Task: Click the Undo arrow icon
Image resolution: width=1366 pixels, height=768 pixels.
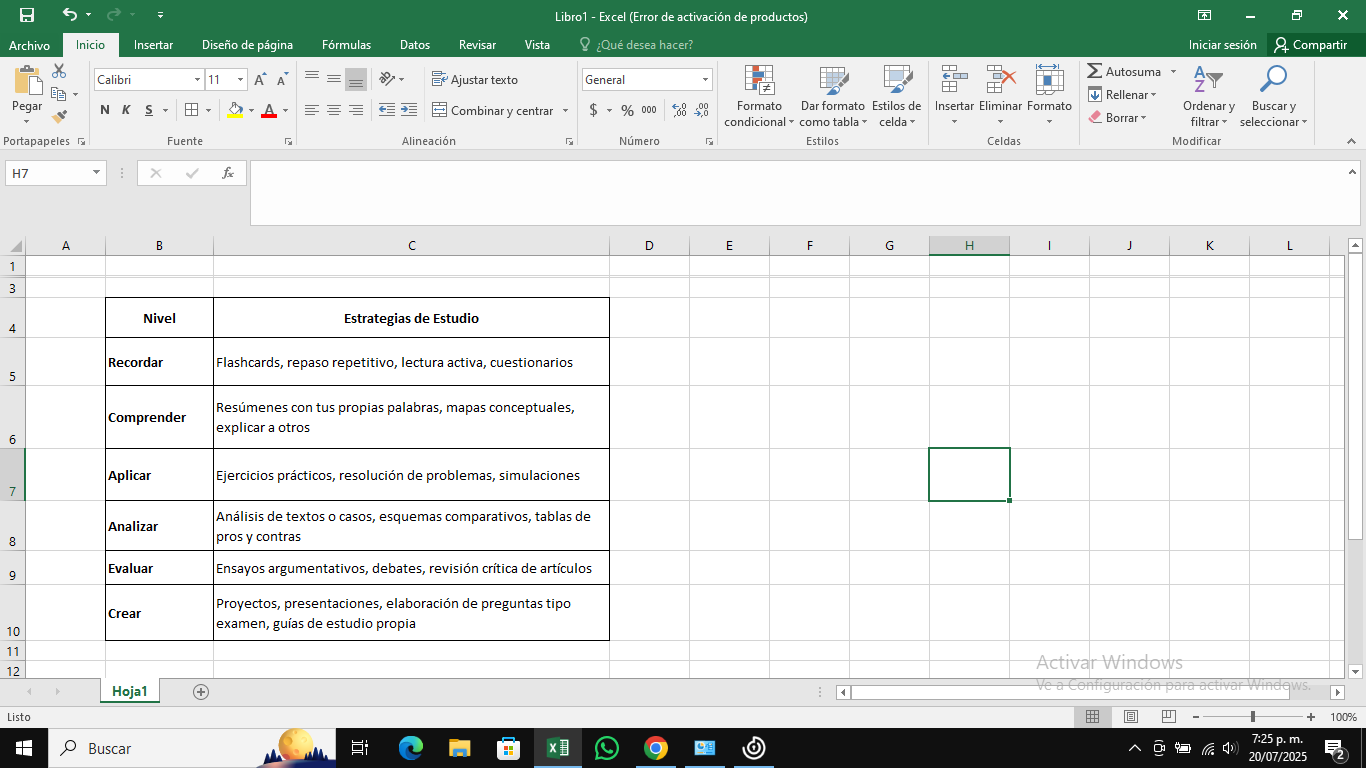Action: coord(69,15)
